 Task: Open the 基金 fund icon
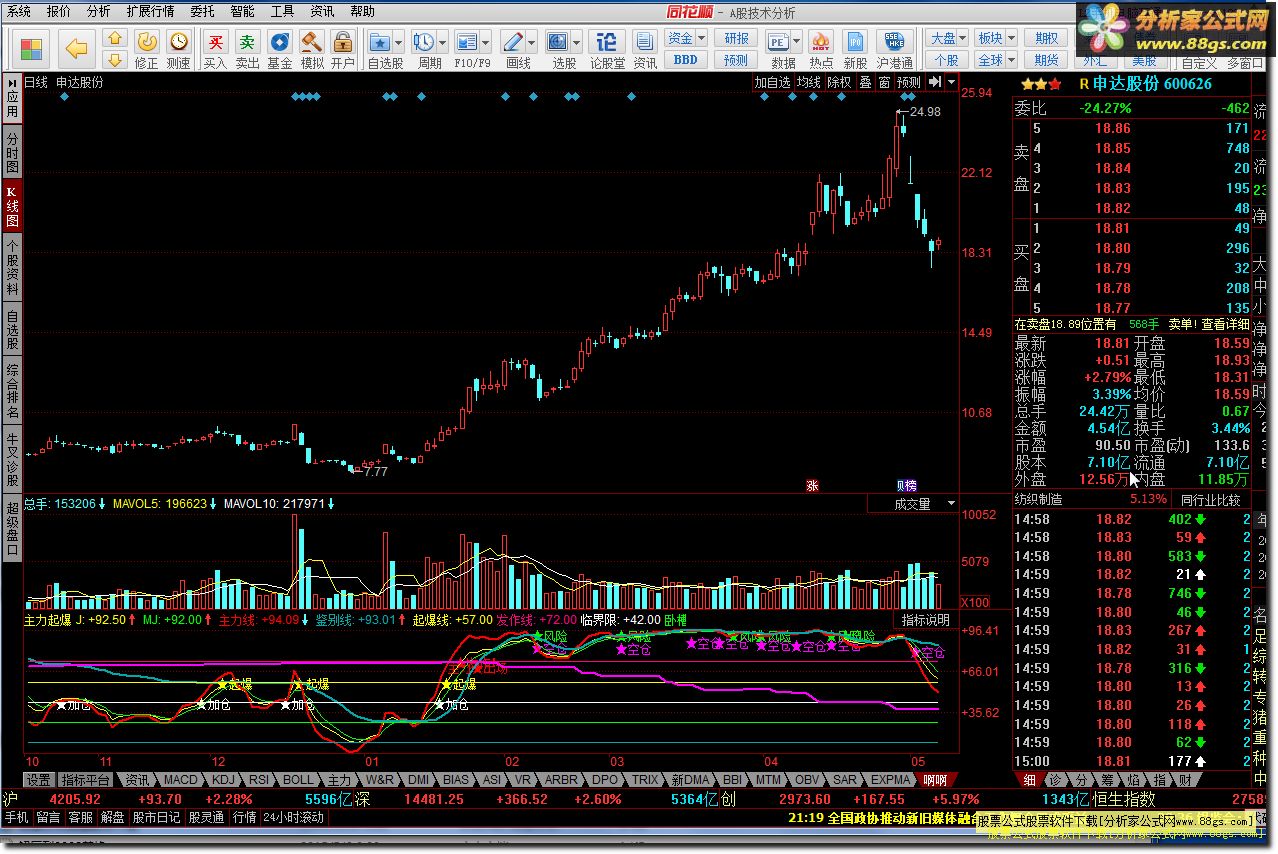[x=279, y=50]
